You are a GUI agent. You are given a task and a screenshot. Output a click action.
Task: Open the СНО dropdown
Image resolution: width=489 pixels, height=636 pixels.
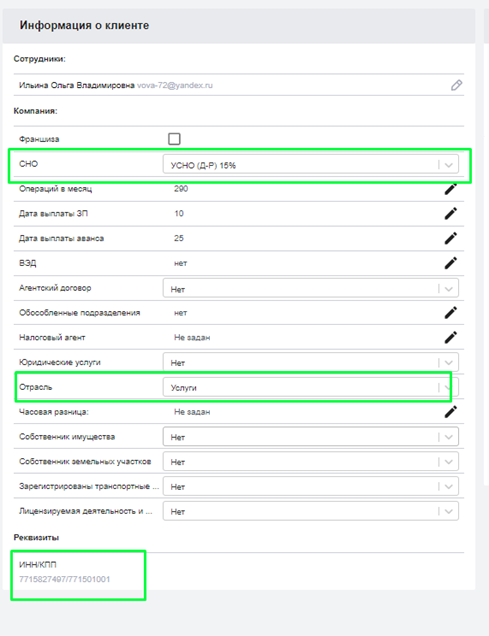coord(311,165)
